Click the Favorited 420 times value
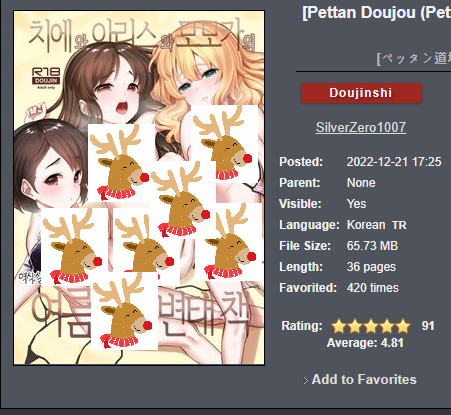The height and width of the screenshot is (415, 451). (373, 288)
